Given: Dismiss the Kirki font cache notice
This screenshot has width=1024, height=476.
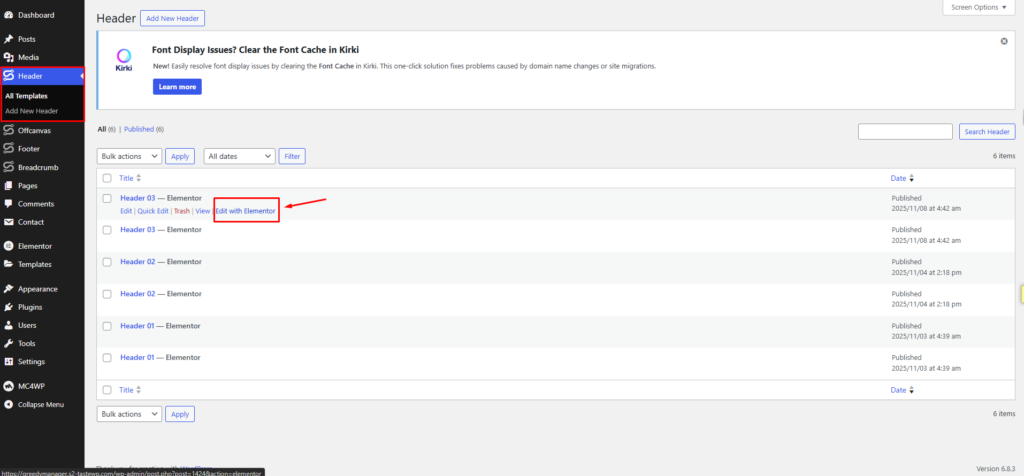Looking at the screenshot, I should click(1003, 41).
